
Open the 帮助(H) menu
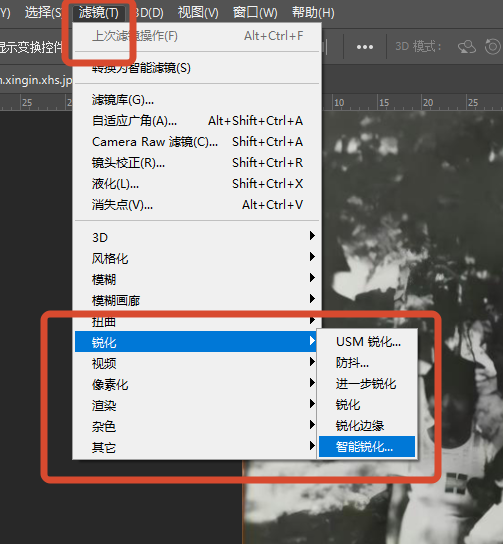313,13
